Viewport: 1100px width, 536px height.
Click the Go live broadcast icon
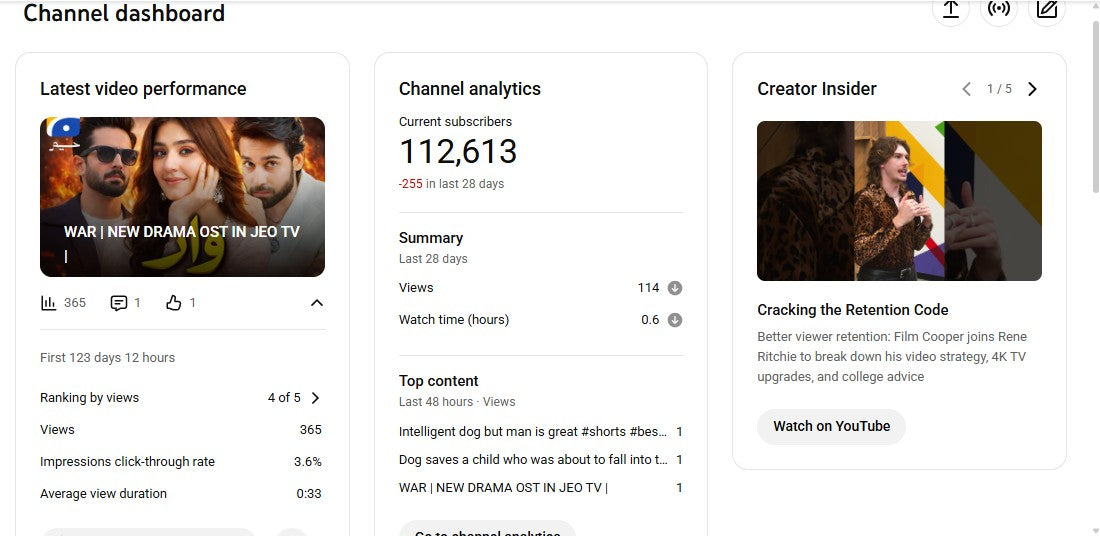pos(999,9)
